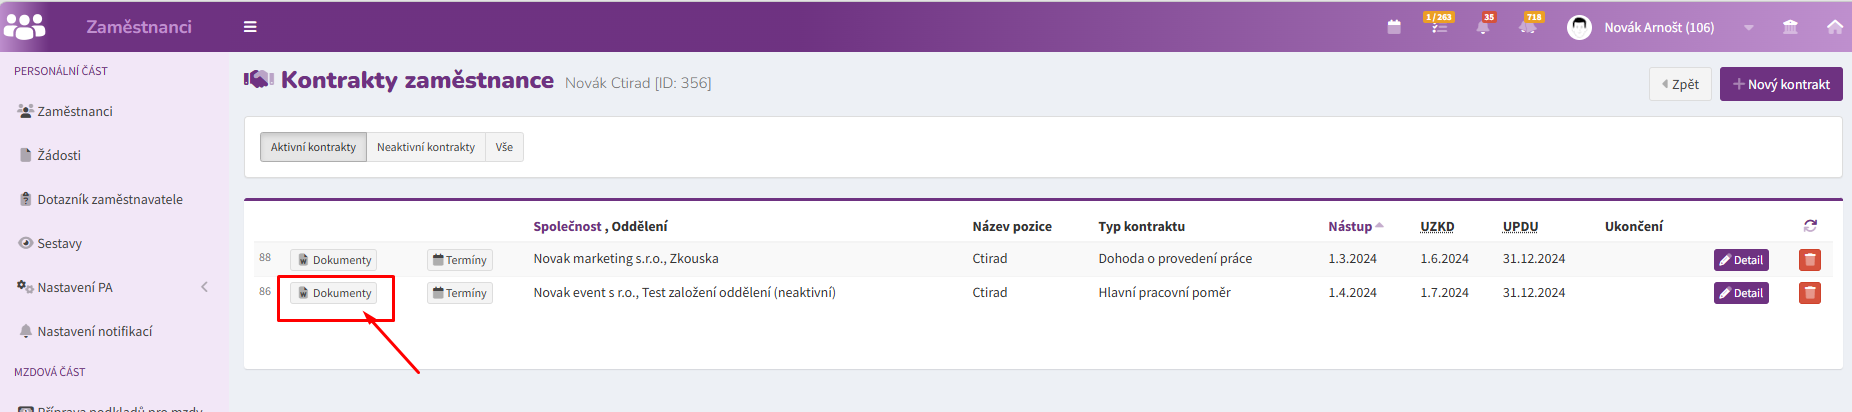Open Sestavy in the sidebar

click(x=59, y=243)
